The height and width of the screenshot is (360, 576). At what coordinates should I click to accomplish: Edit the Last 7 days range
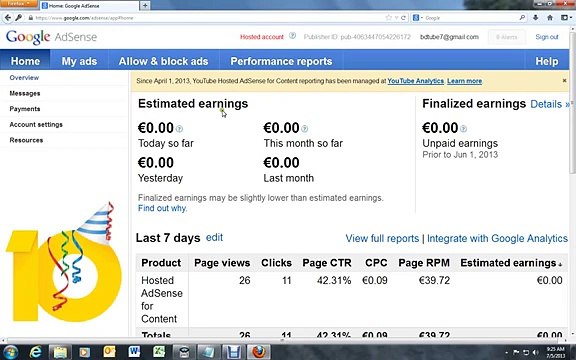point(214,237)
